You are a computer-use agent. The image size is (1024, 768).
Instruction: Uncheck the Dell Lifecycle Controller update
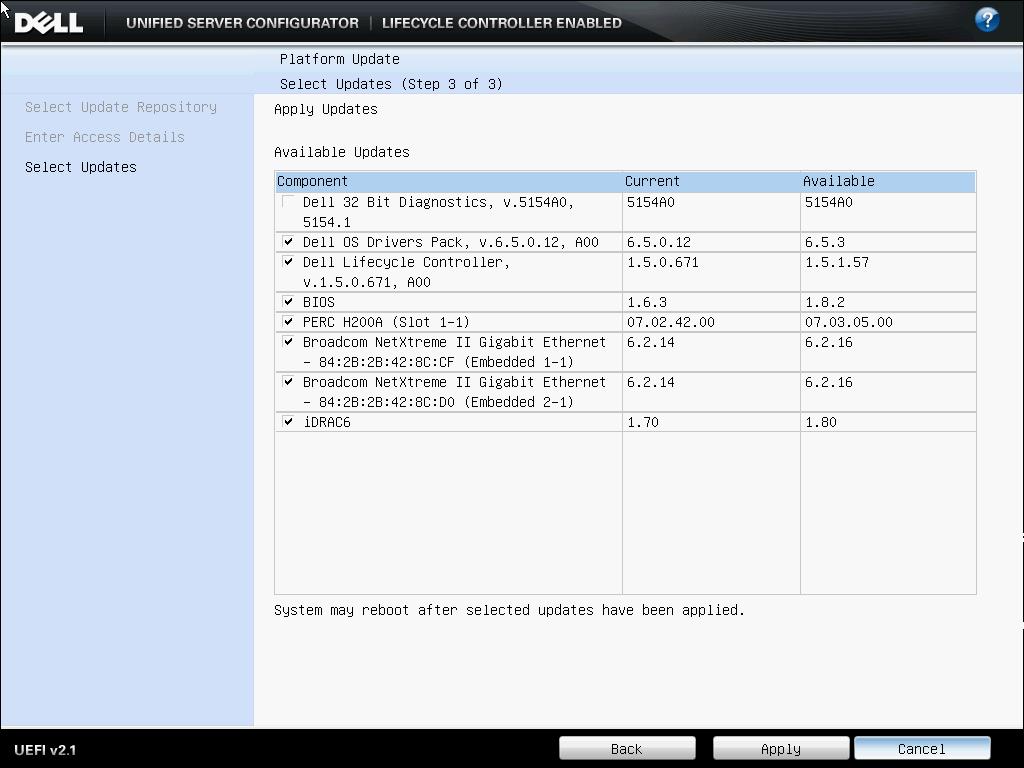[x=288, y=262]
